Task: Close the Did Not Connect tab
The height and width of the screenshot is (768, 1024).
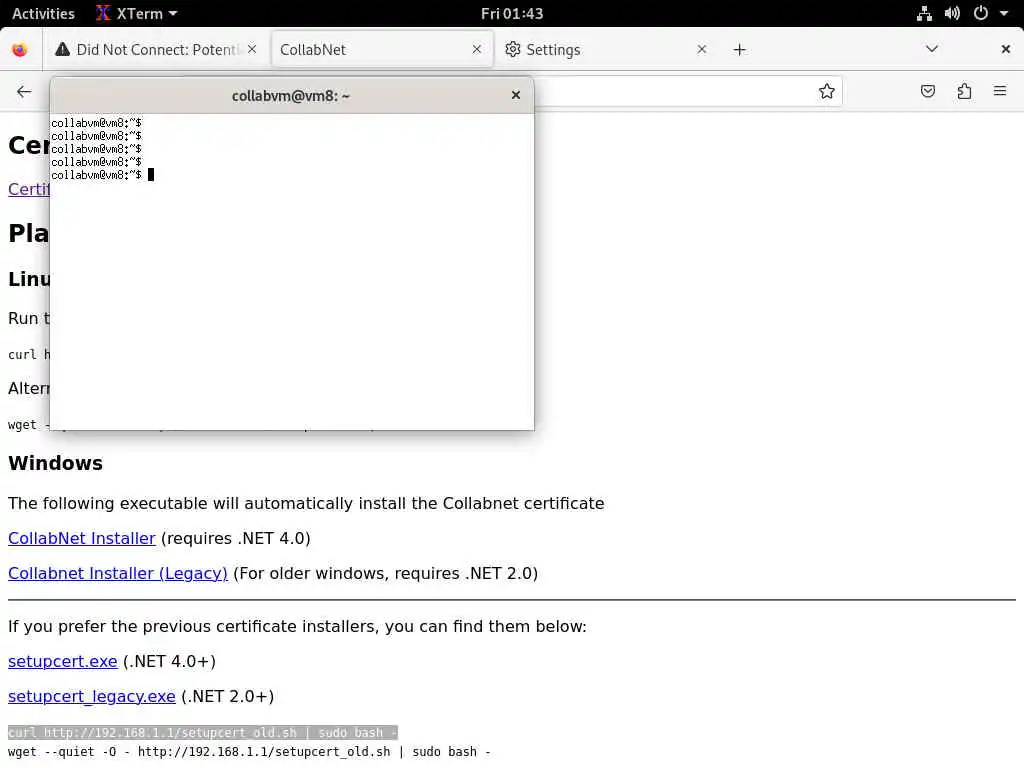Action: tap(252, 49)
